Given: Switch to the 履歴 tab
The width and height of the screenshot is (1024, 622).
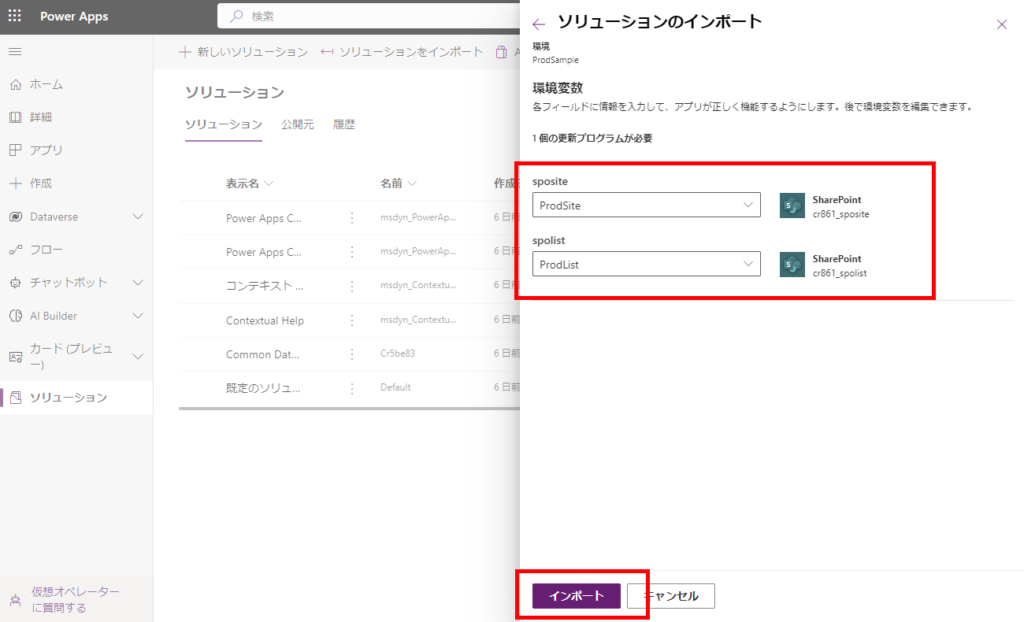Looking at the screenshot, I should point(344,124).
